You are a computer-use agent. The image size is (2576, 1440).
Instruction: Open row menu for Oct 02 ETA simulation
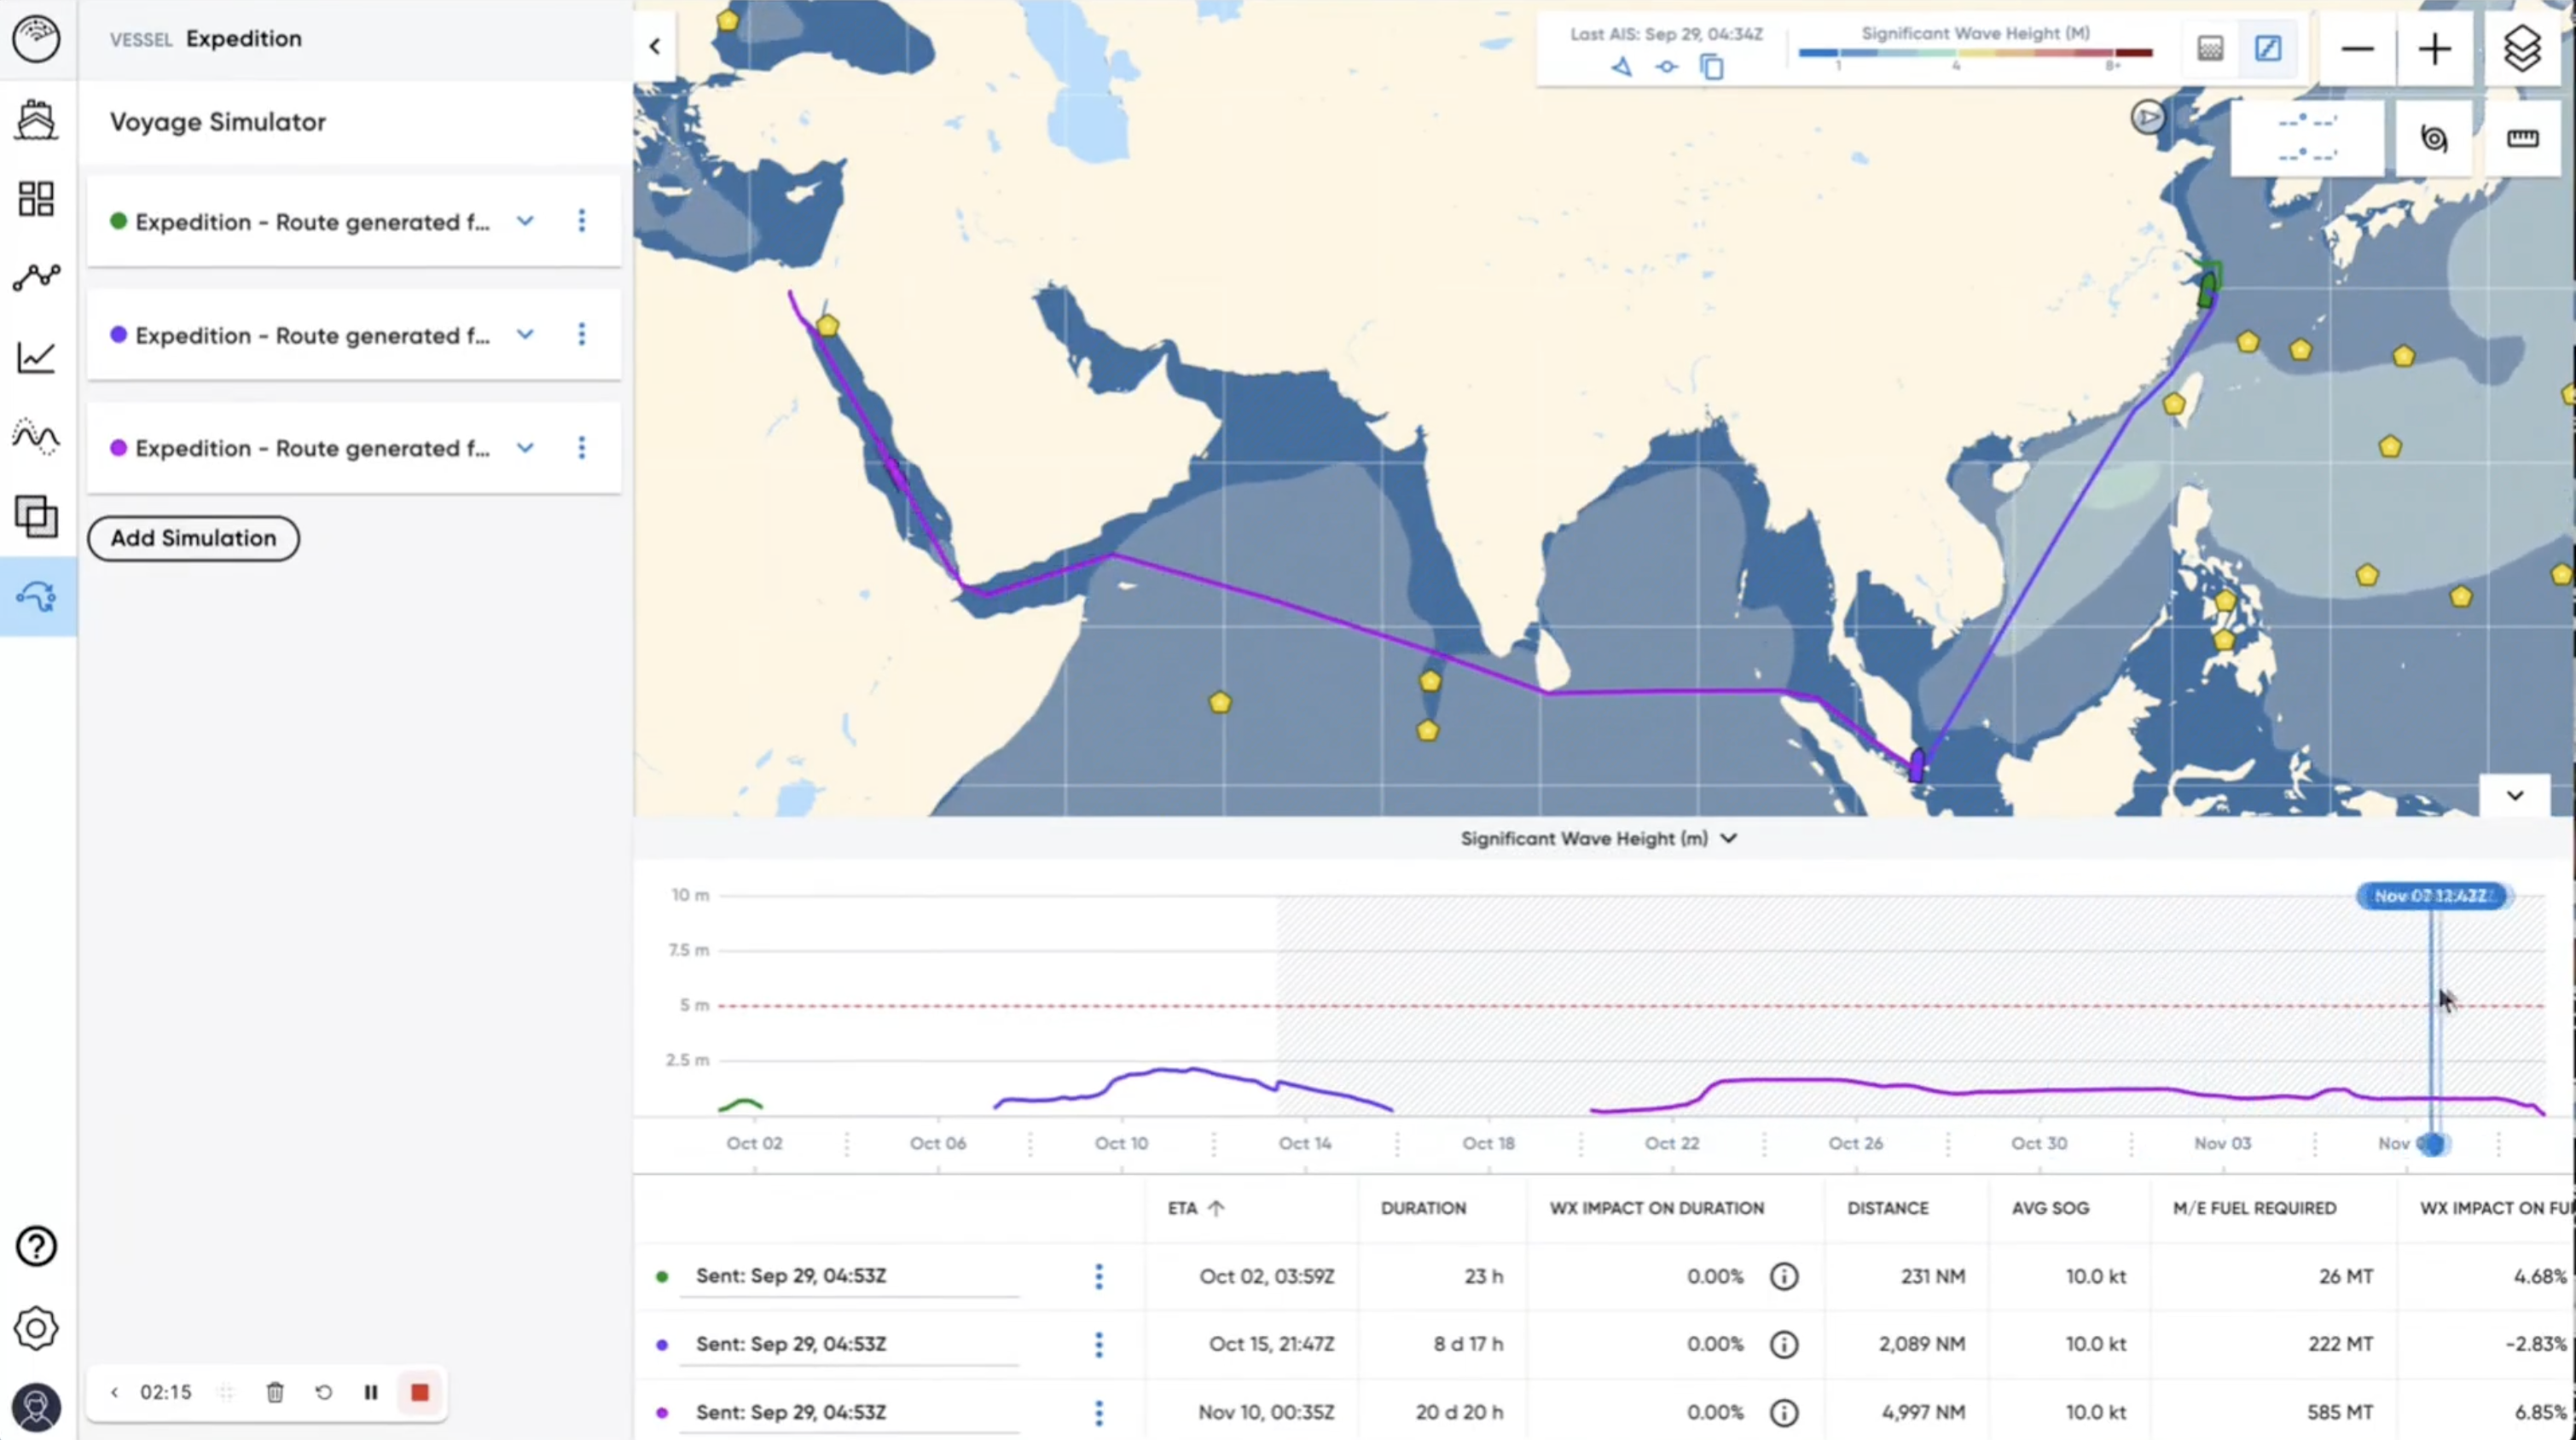[x=1099, y=1276]
